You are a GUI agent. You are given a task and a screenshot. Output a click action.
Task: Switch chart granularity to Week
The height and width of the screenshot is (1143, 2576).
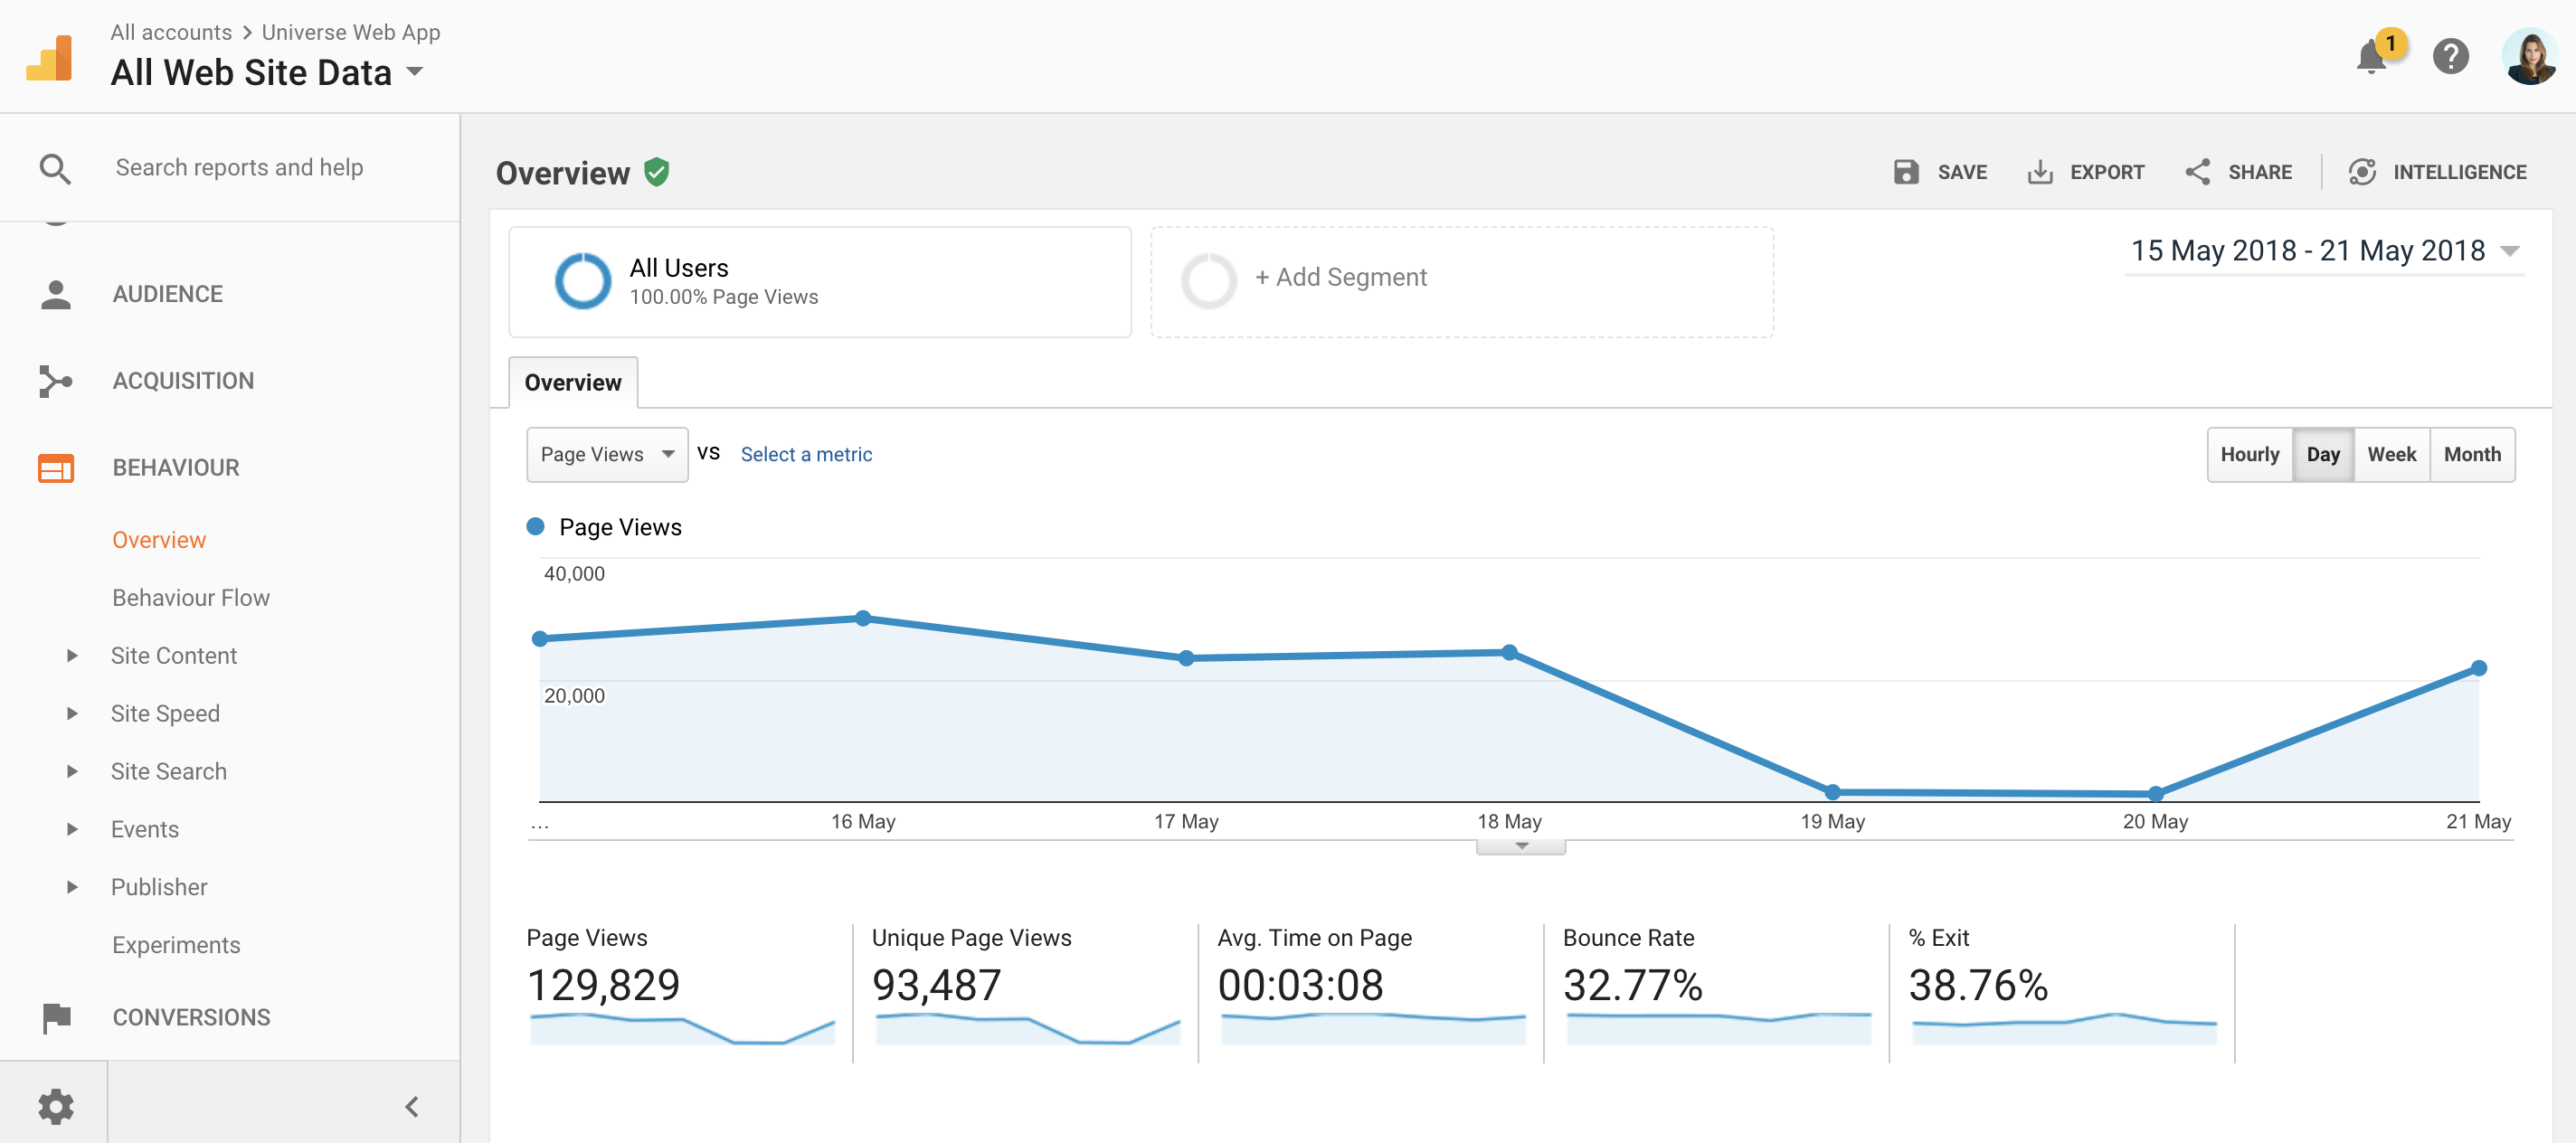coord(2391,455)
